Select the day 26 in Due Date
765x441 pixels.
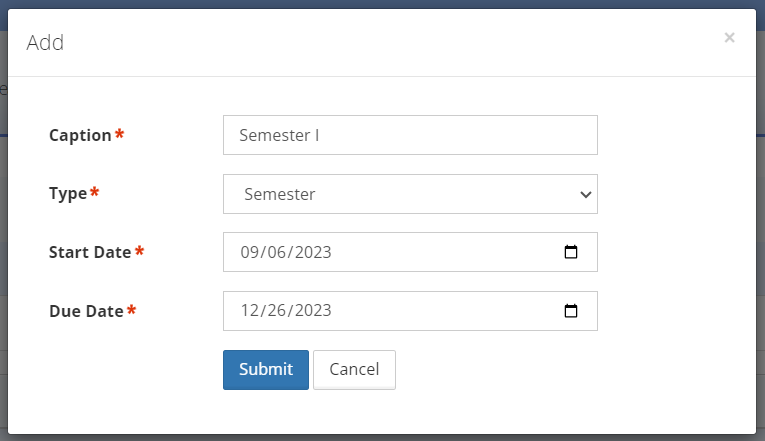(277, 311)
